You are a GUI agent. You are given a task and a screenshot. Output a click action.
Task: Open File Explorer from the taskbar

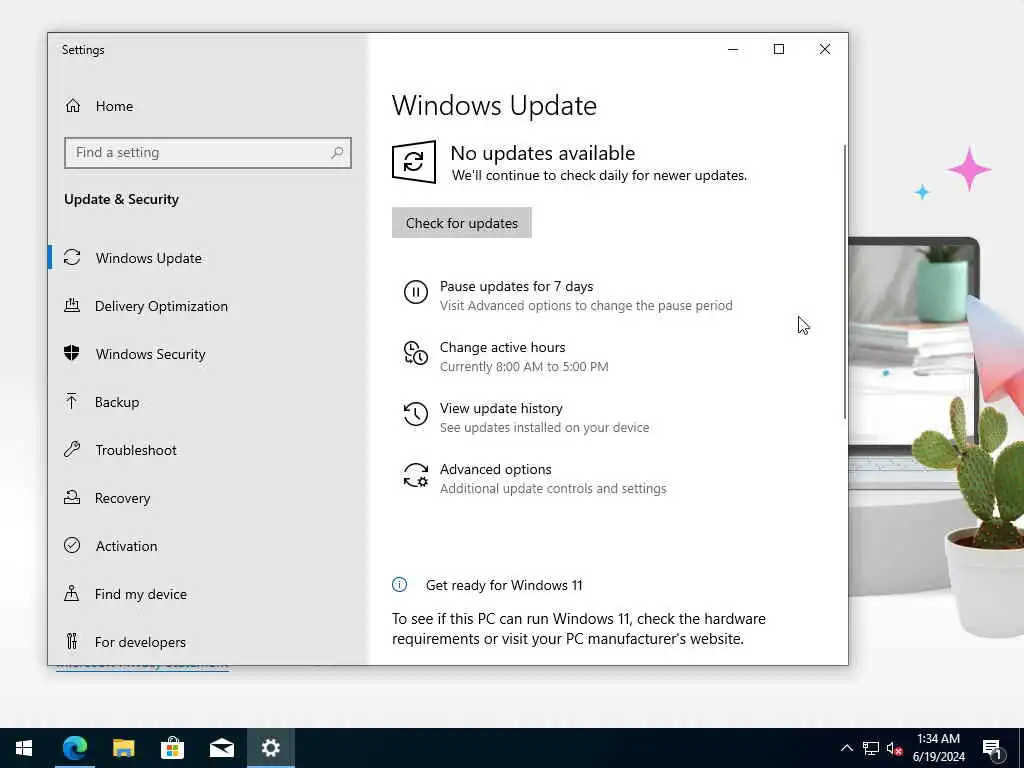click(123, 748)
